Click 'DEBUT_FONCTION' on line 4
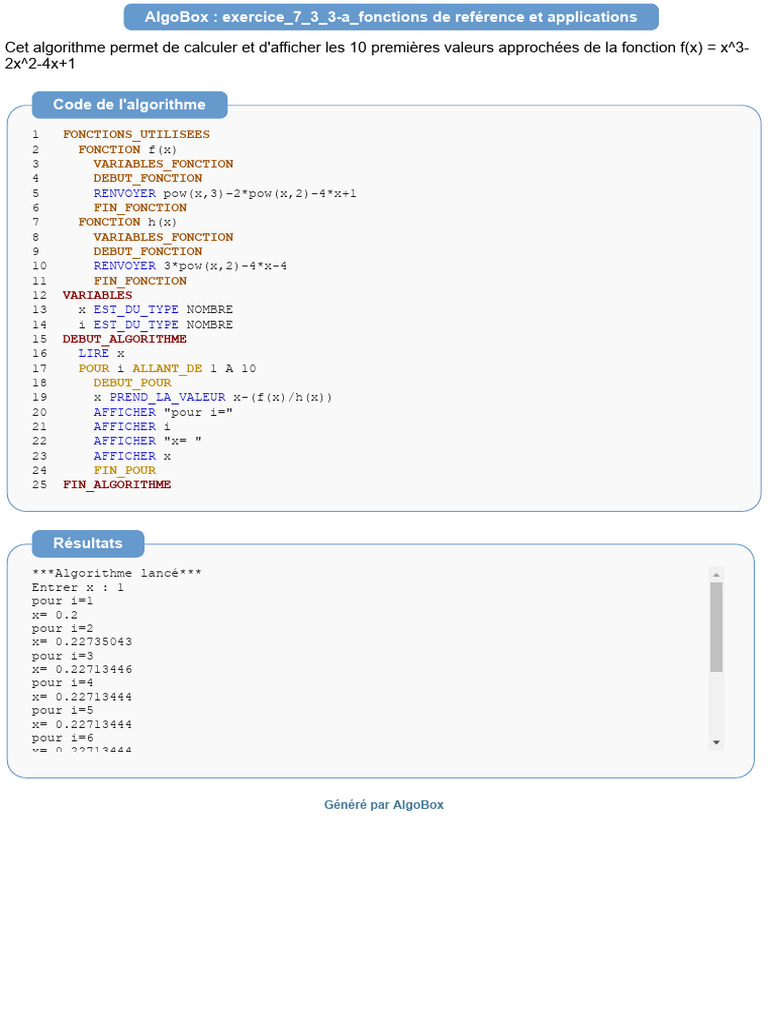Screen dimensions: 768x1024 point(148,178)
